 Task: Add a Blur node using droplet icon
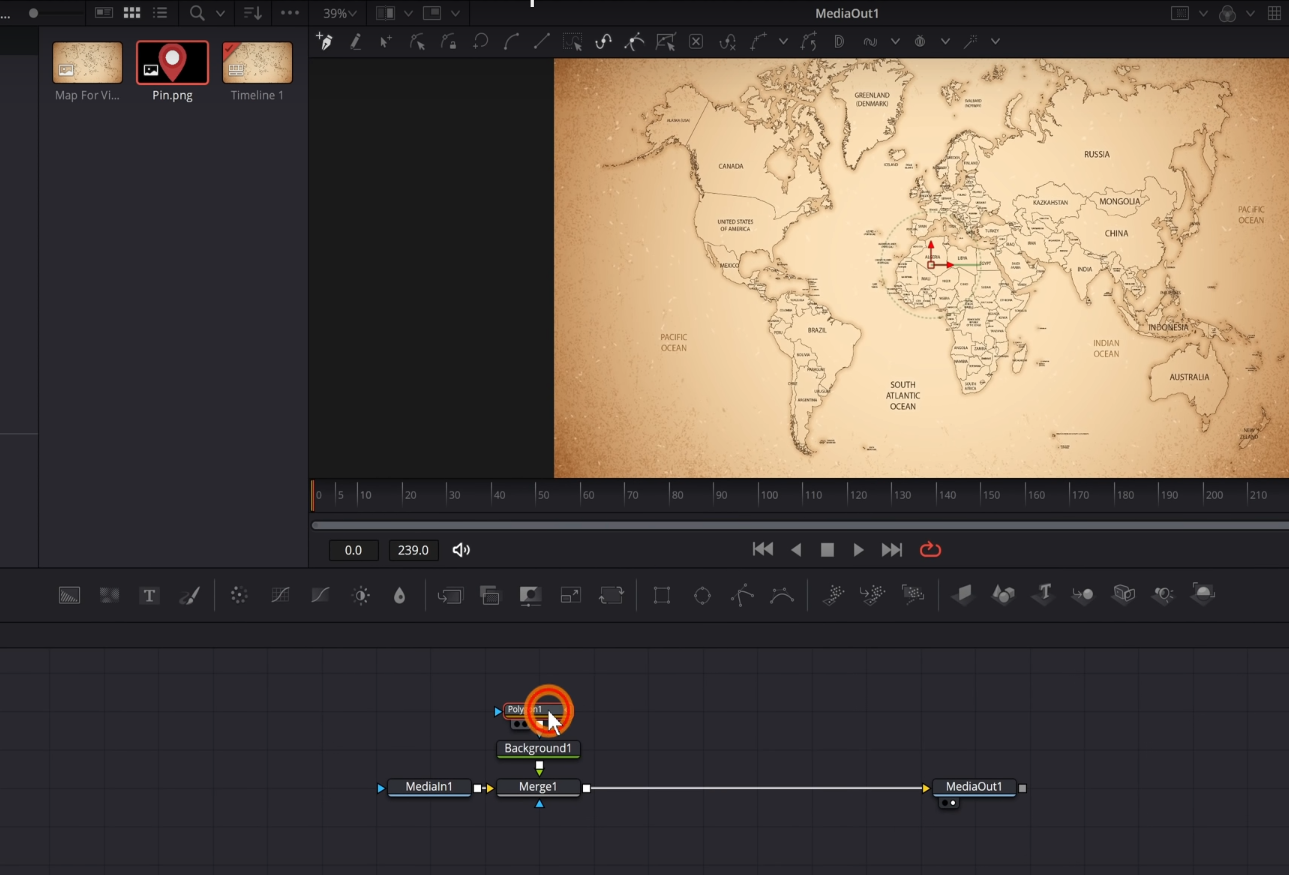tap(400, 595)
